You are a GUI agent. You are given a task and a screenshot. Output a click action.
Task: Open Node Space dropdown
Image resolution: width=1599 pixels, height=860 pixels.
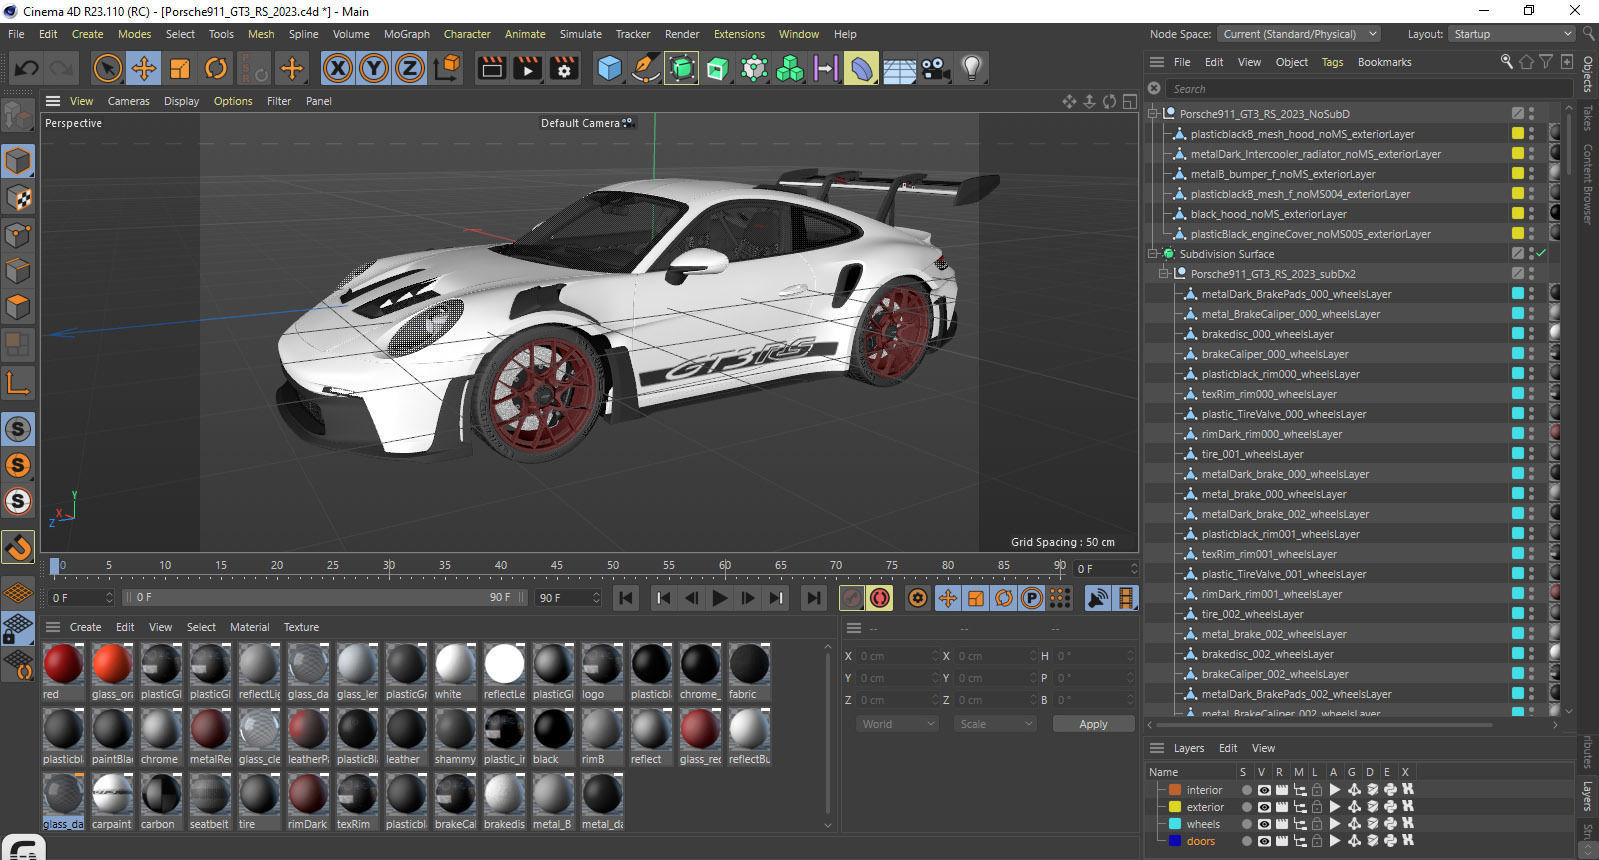1299,34
